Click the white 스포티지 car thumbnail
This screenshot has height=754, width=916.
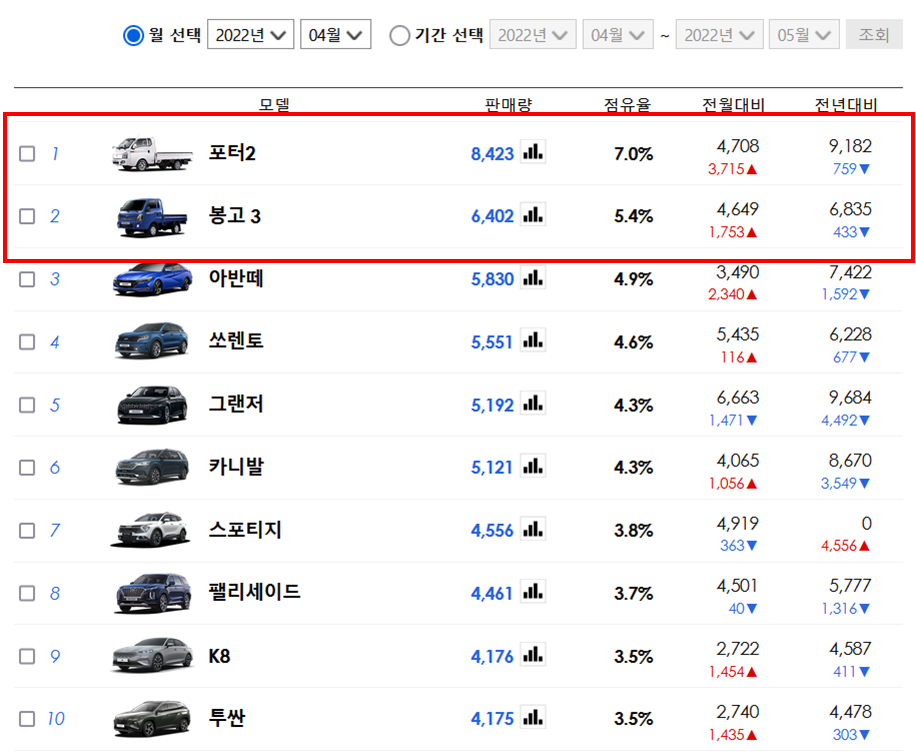pyautogui.click(x=151, y=530)
